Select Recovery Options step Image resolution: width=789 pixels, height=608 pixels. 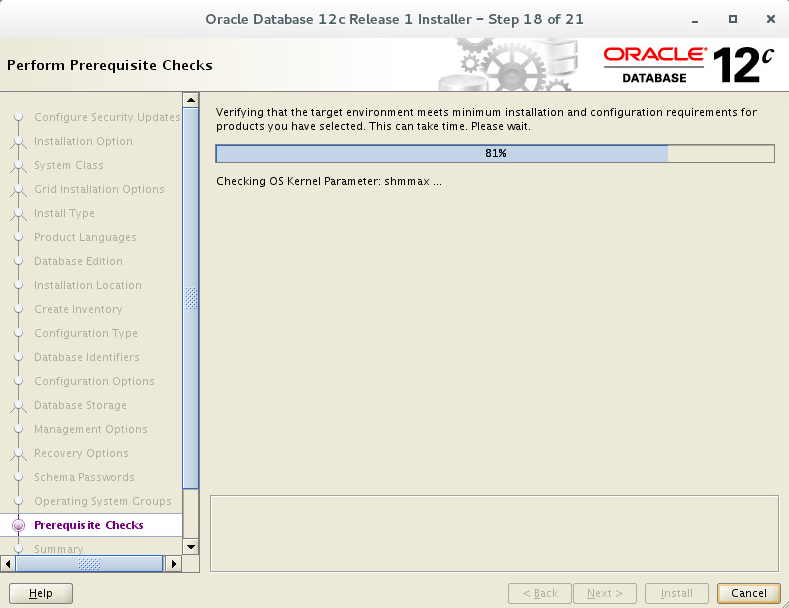pyautogui.click(x=82, y=453)
